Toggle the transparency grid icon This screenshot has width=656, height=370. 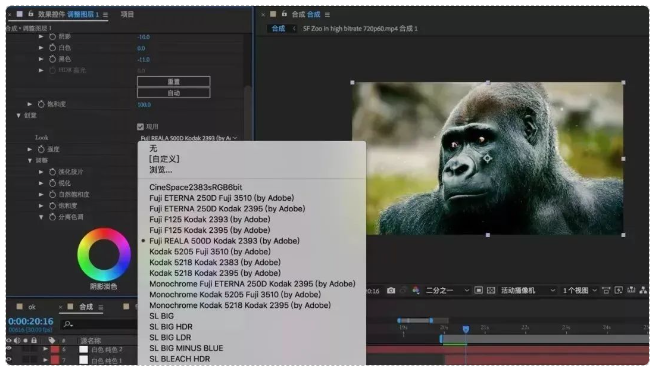[491, 290]
